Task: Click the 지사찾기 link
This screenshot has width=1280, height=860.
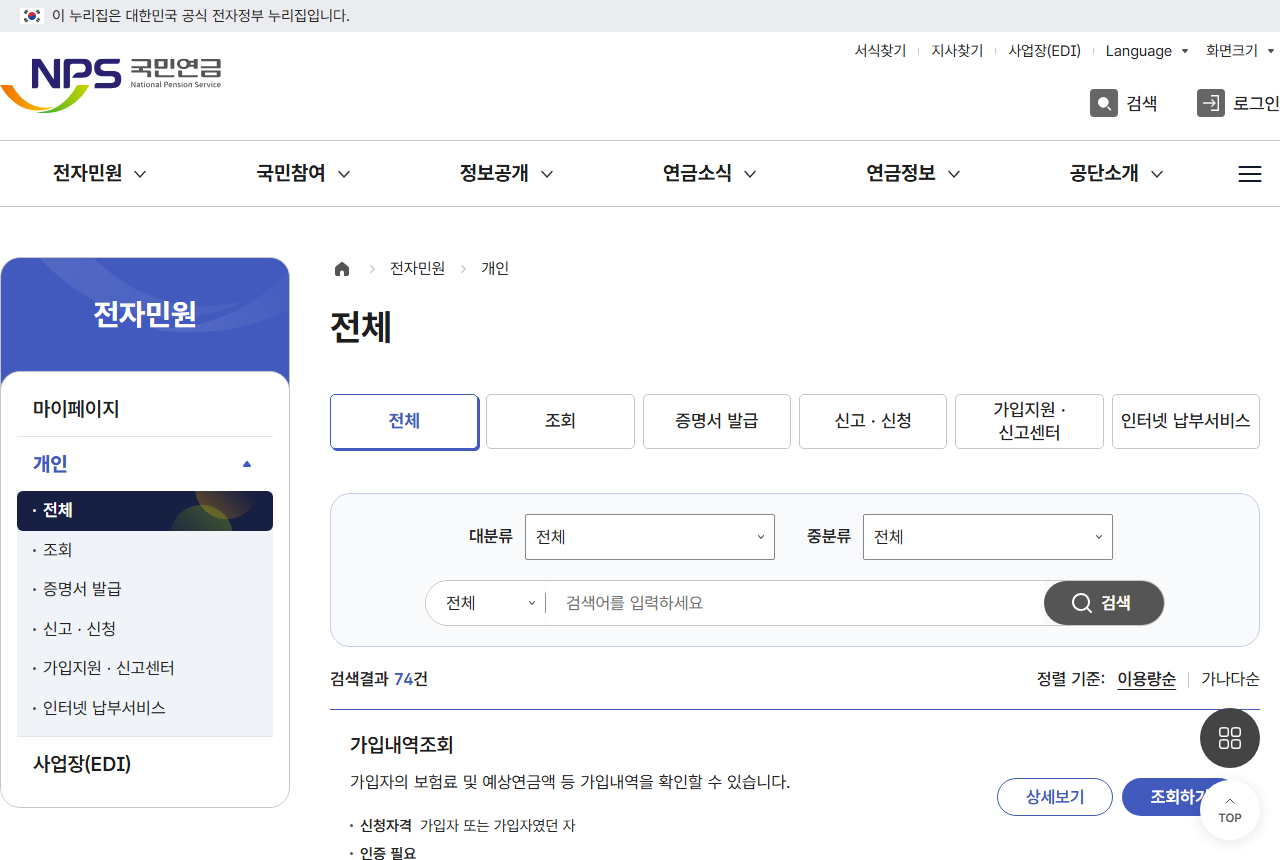Action: 957,51
